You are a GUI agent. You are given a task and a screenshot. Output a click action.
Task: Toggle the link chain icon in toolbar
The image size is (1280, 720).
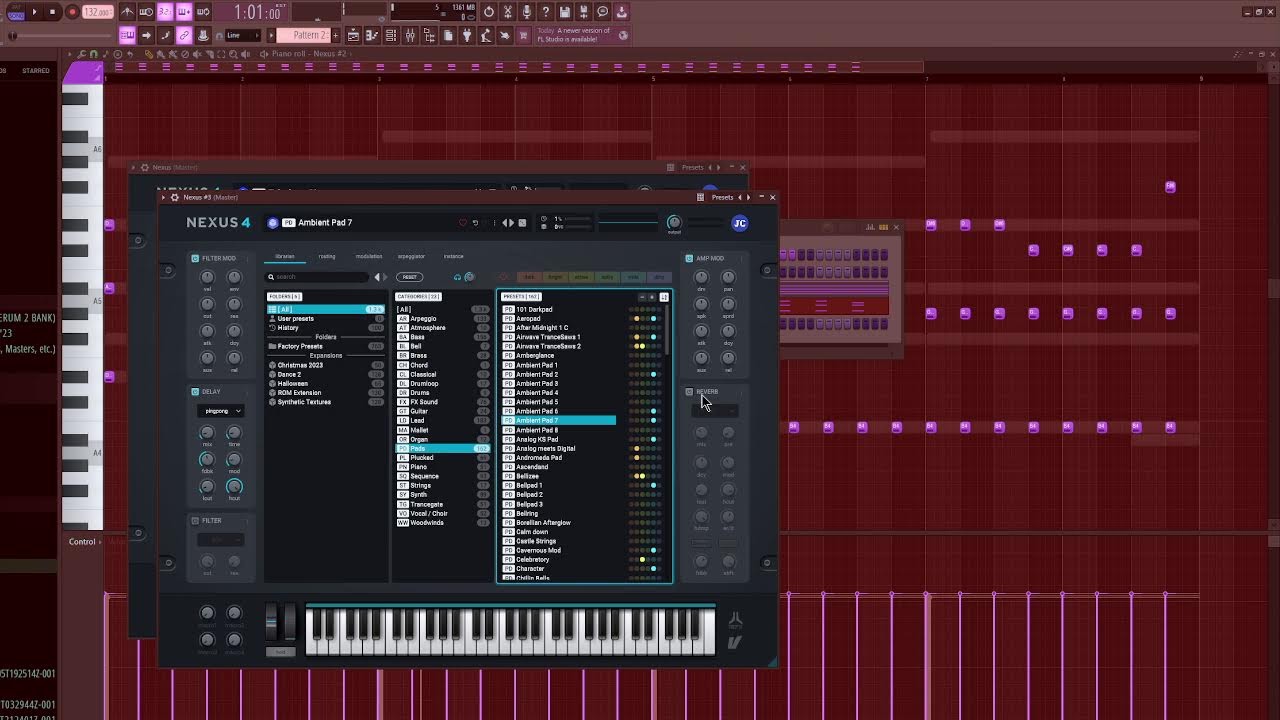point(184,35)
